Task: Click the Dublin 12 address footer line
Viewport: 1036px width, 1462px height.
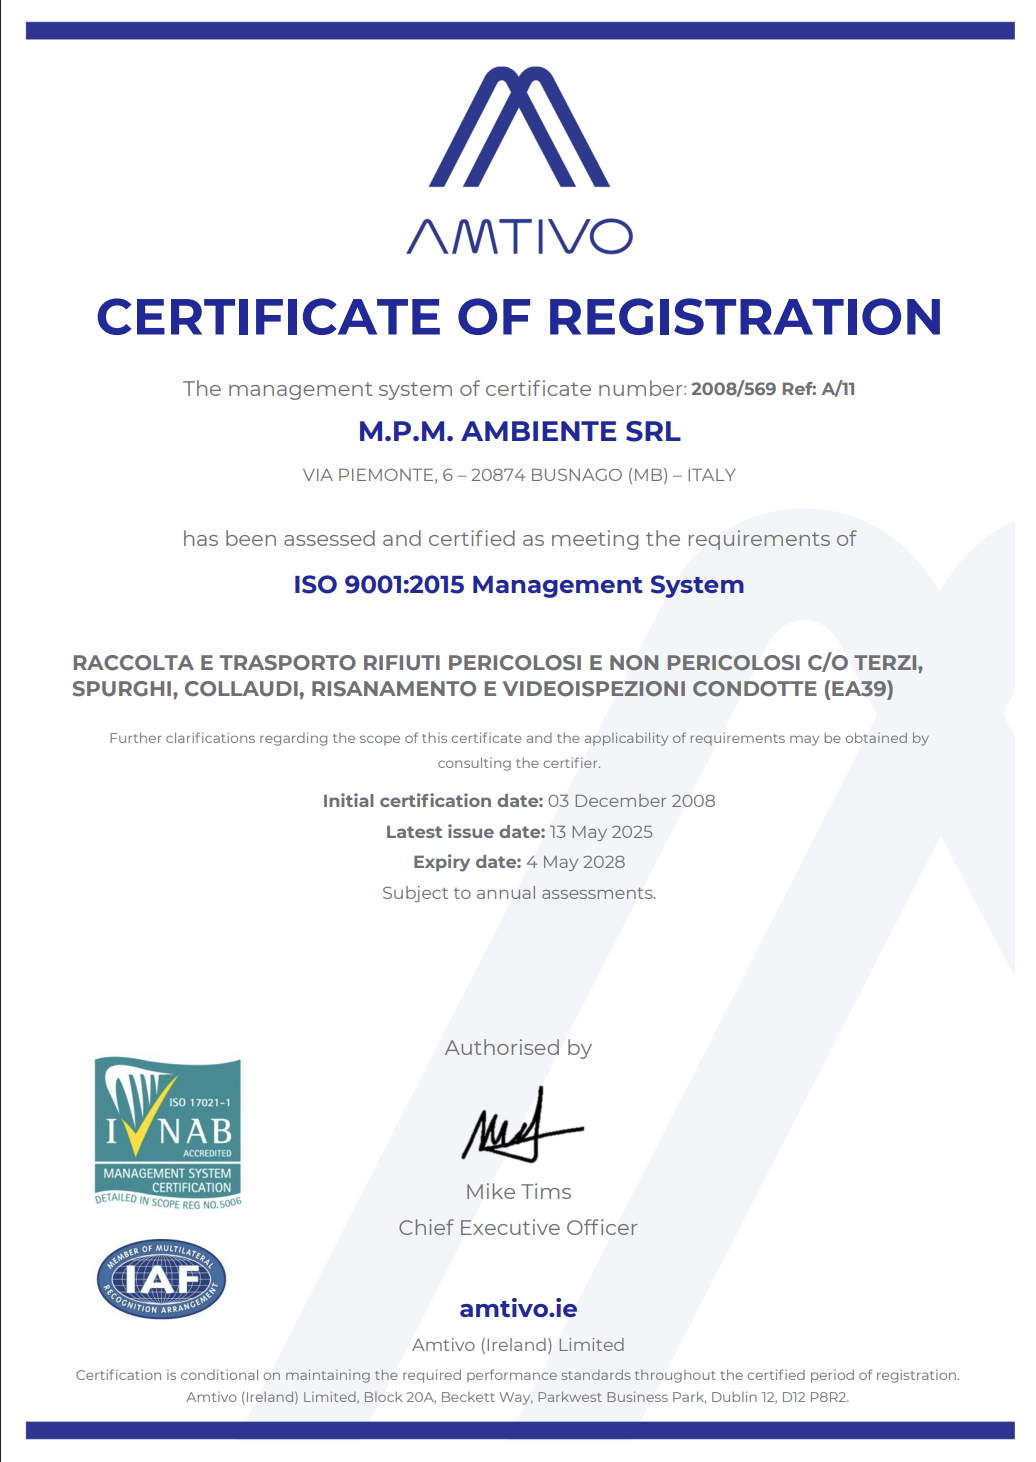Action: (518, 1397)
